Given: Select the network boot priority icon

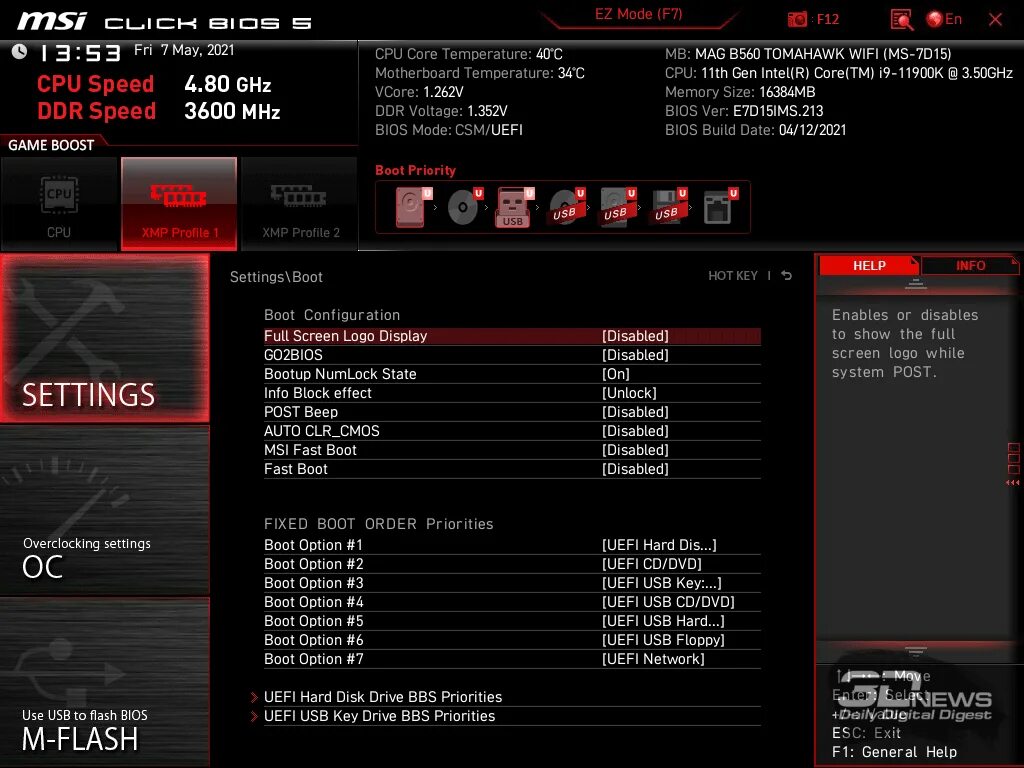Looking at the screenshot, I should [x=720, y=207].
